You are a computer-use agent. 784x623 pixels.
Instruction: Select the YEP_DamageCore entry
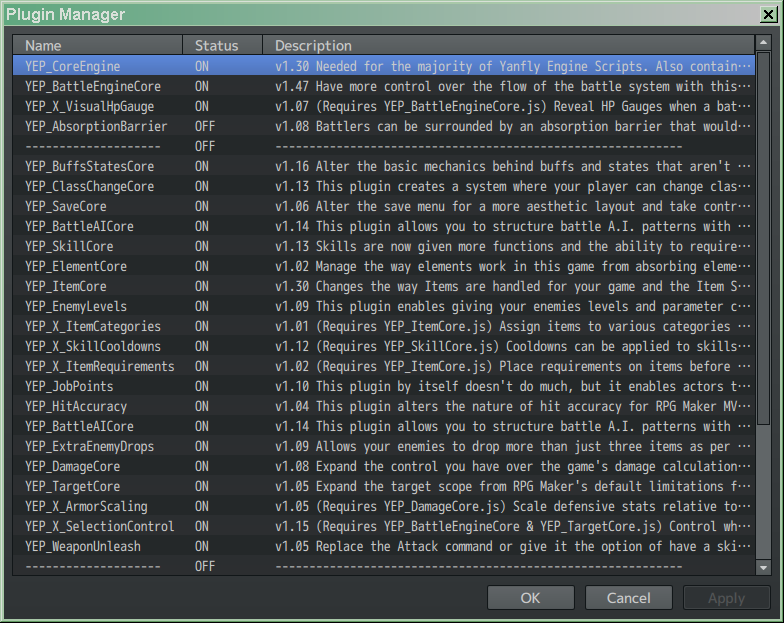tap(384, 466)
